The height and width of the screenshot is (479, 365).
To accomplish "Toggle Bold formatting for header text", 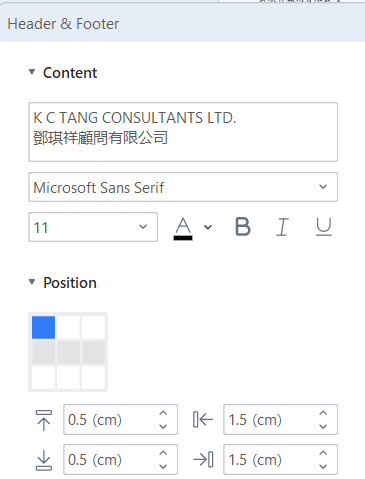I will [x=243, y=227].
